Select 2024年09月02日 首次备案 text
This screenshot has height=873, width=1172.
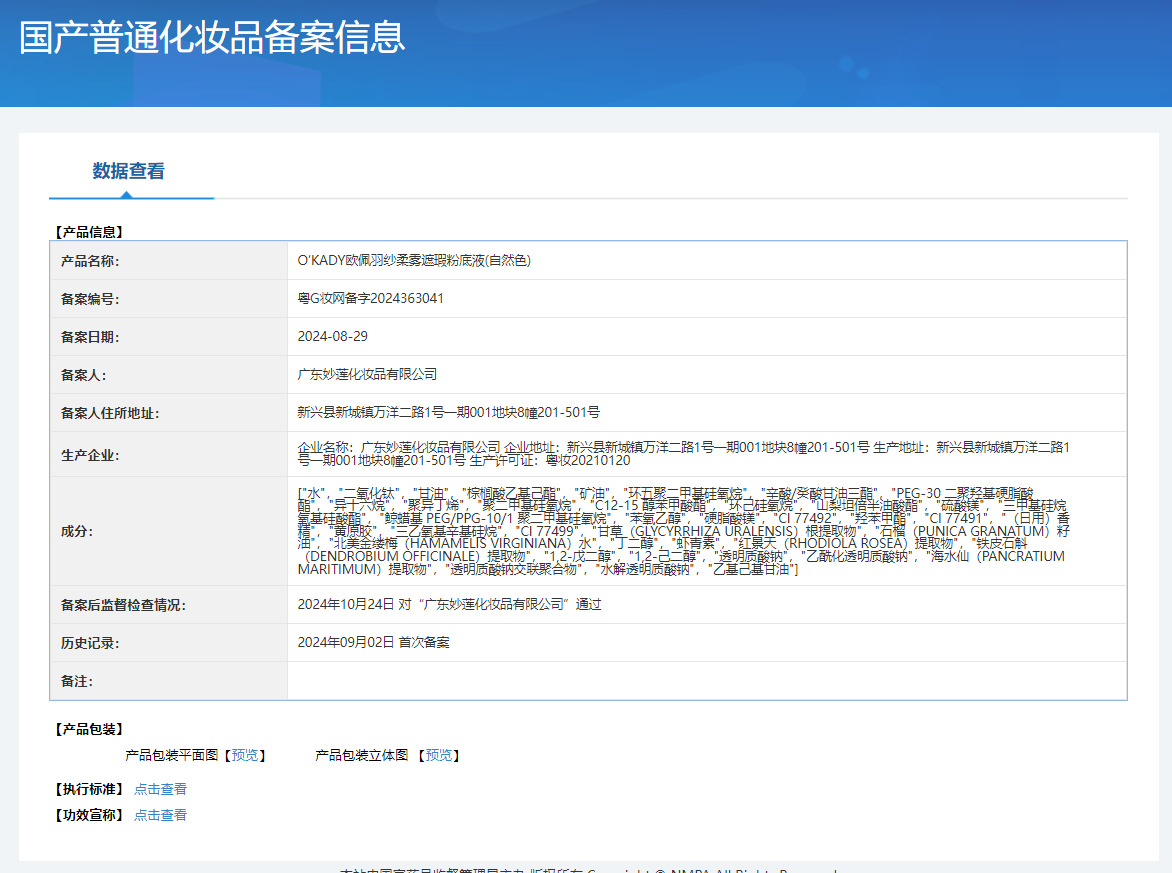click(374, 642)
